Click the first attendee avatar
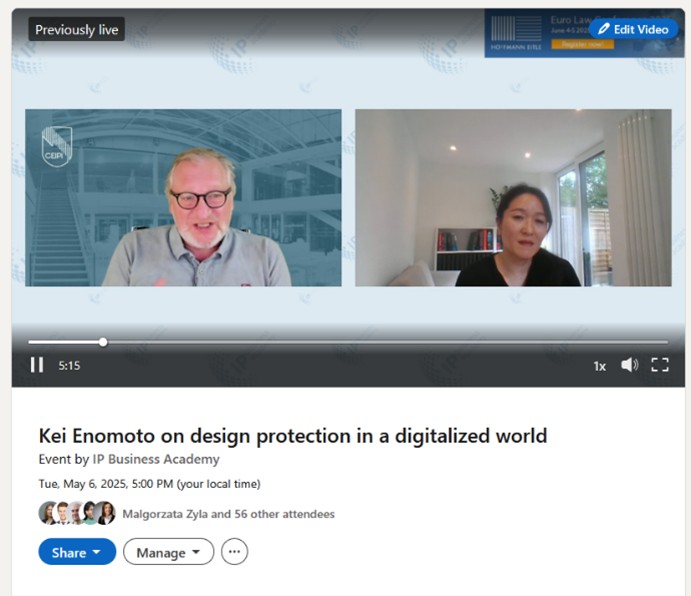 (48, 513)
